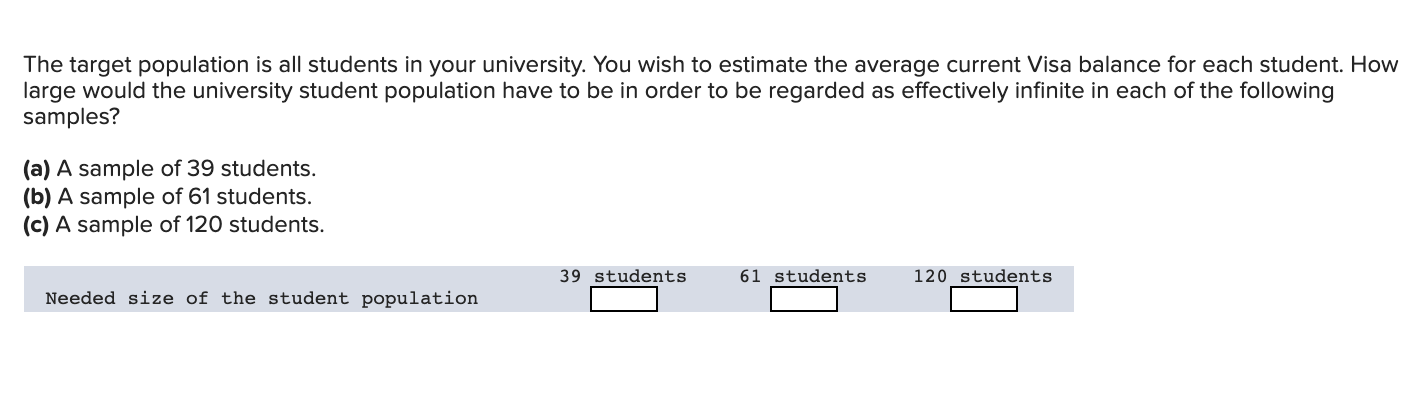
Task: Click the word 'How' ending the first line
Action: tap(1375, 65)
